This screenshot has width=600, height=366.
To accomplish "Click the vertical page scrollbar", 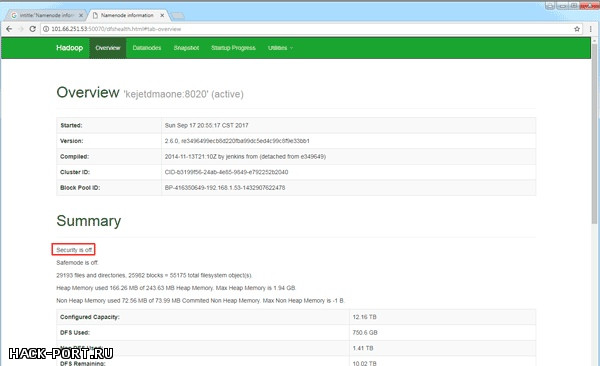I will [594, 134].
